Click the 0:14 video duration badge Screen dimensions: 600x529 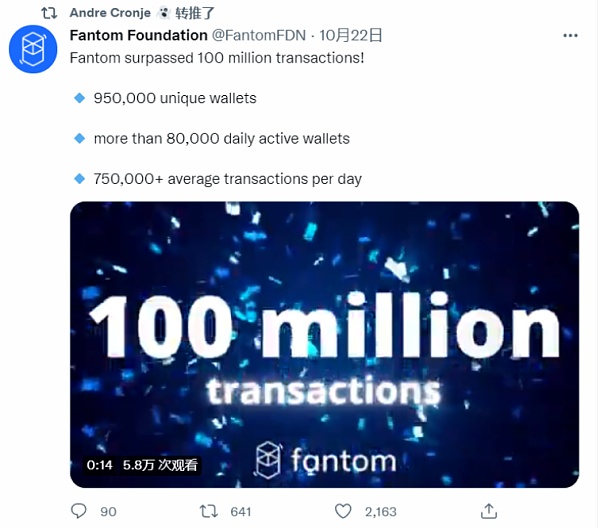(99, 465)
